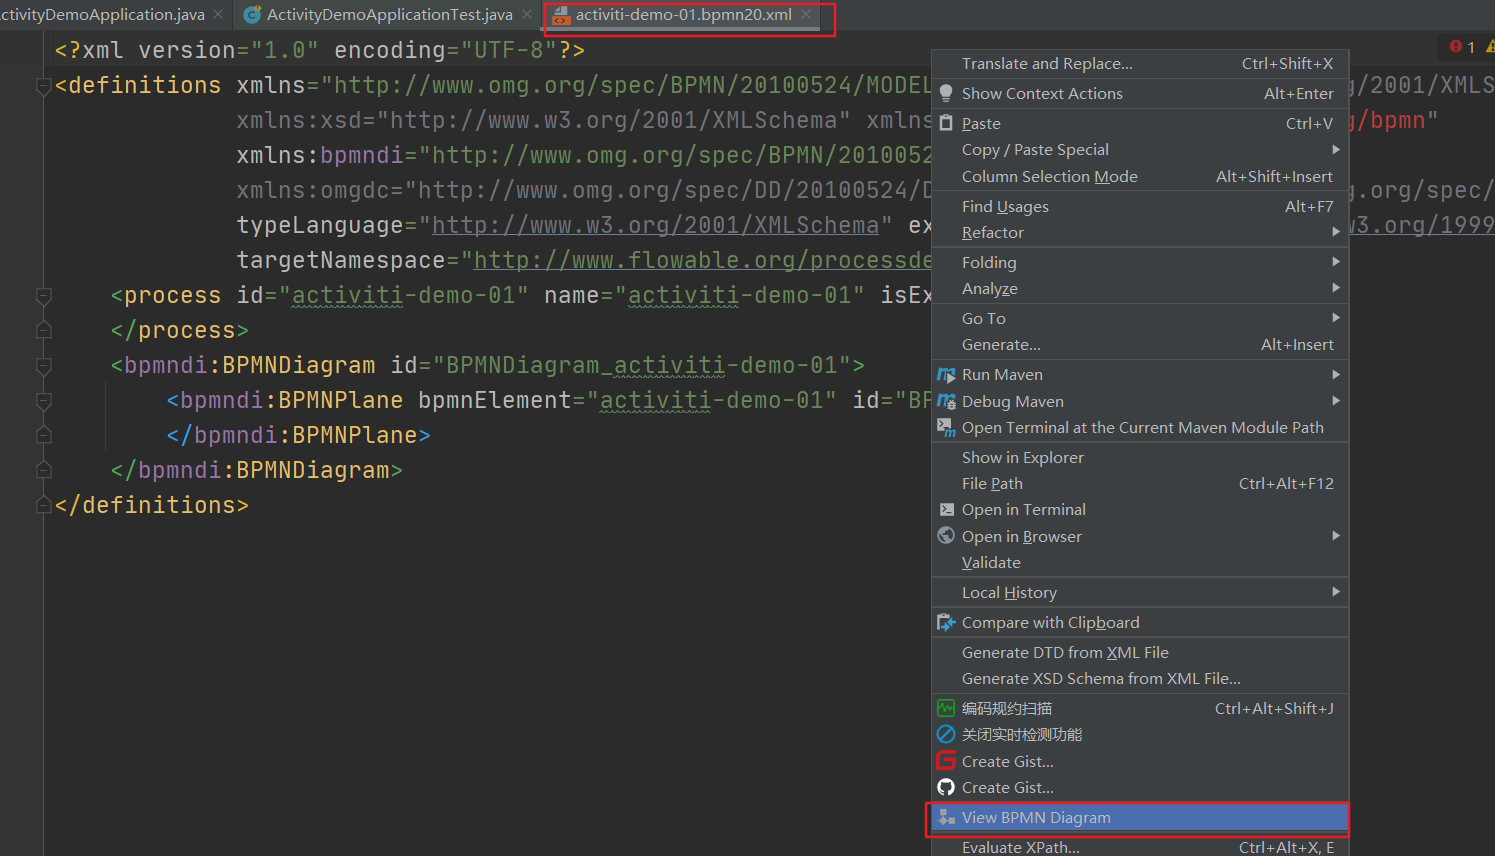
Task: Select Evaluate XPath... entry
Action: pos(1140,846)
